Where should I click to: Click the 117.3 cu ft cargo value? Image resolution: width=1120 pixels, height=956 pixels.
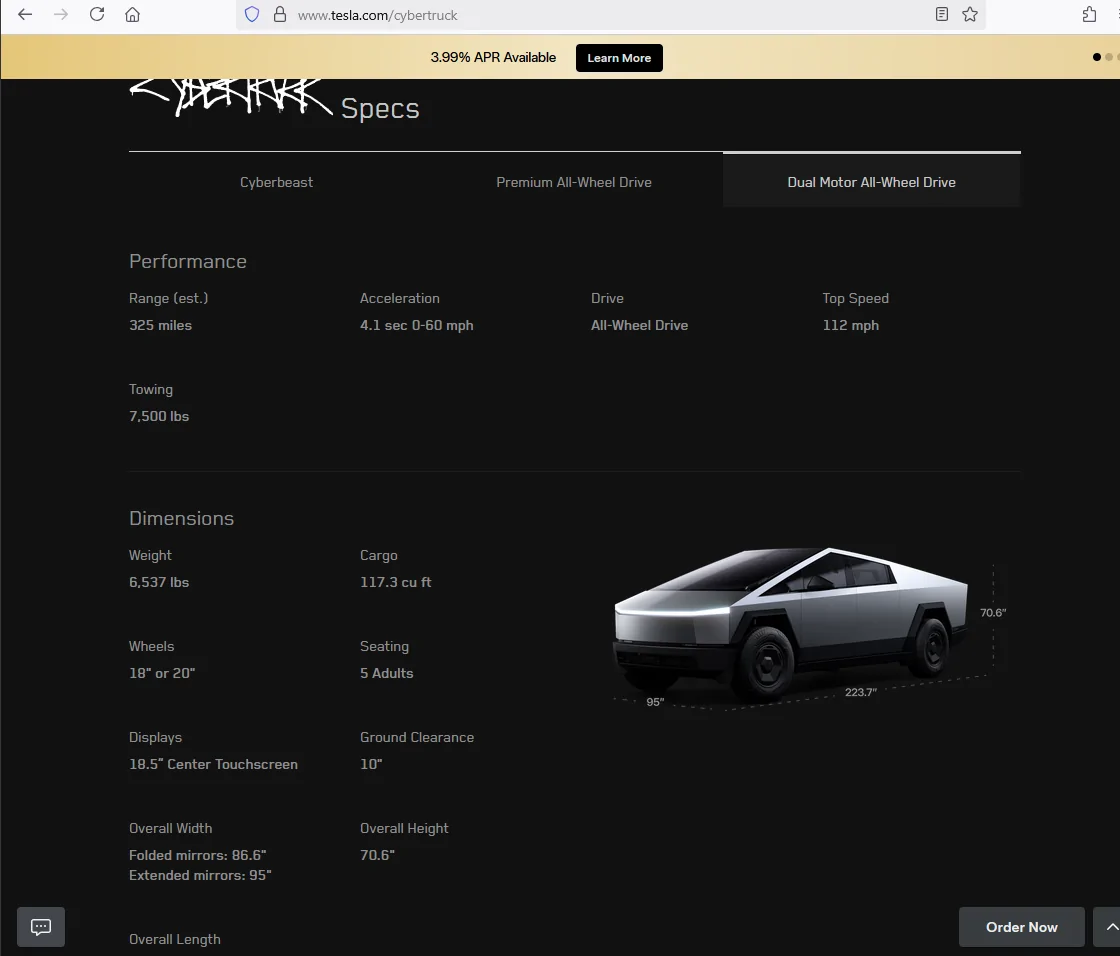pos(396,582)
